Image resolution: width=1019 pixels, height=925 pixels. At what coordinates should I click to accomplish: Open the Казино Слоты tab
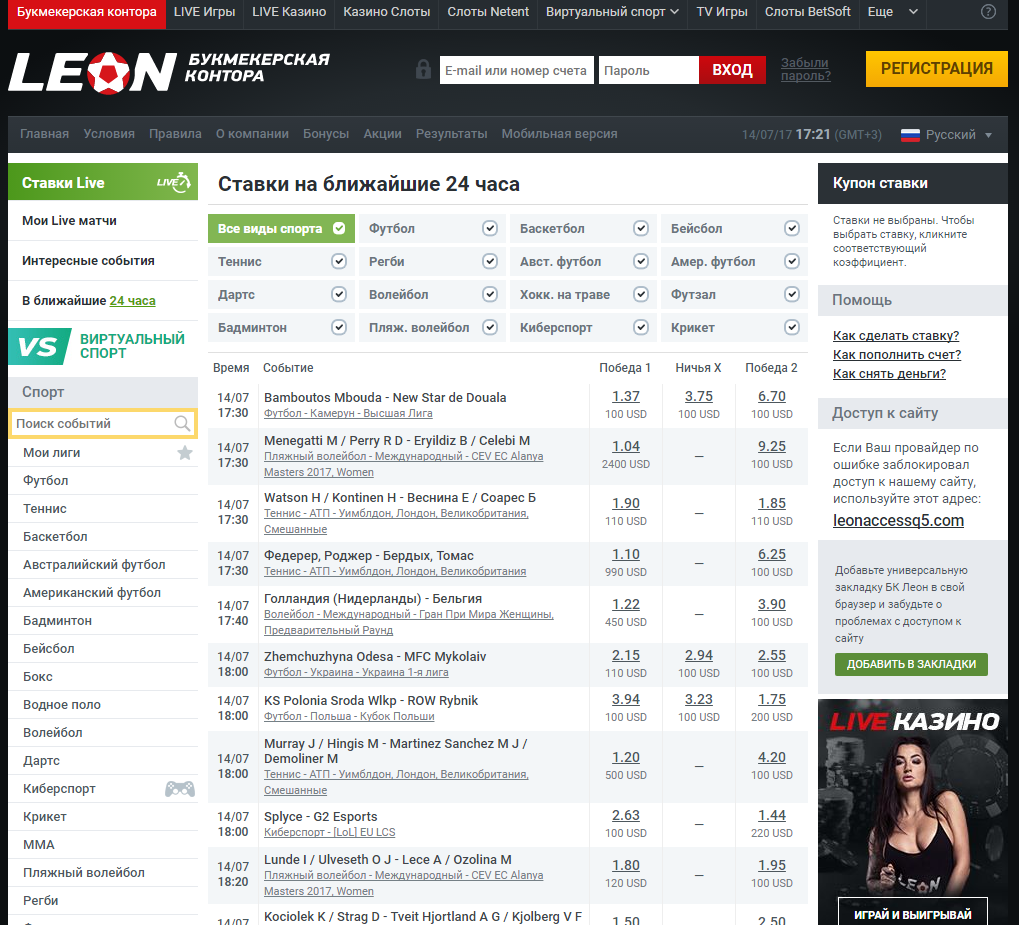[387, 12]
